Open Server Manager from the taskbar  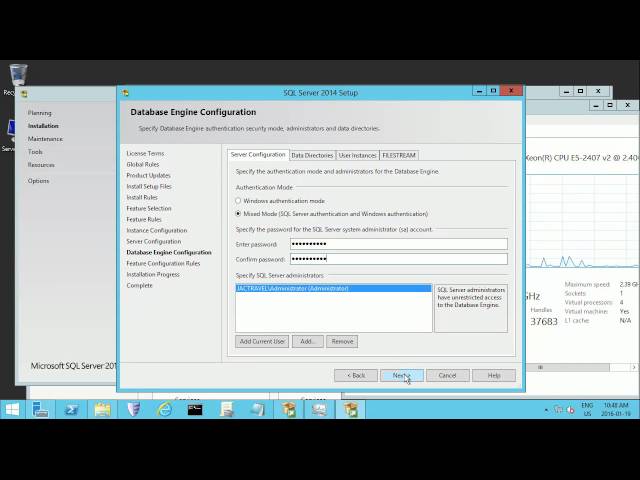(x=40, y=409)
